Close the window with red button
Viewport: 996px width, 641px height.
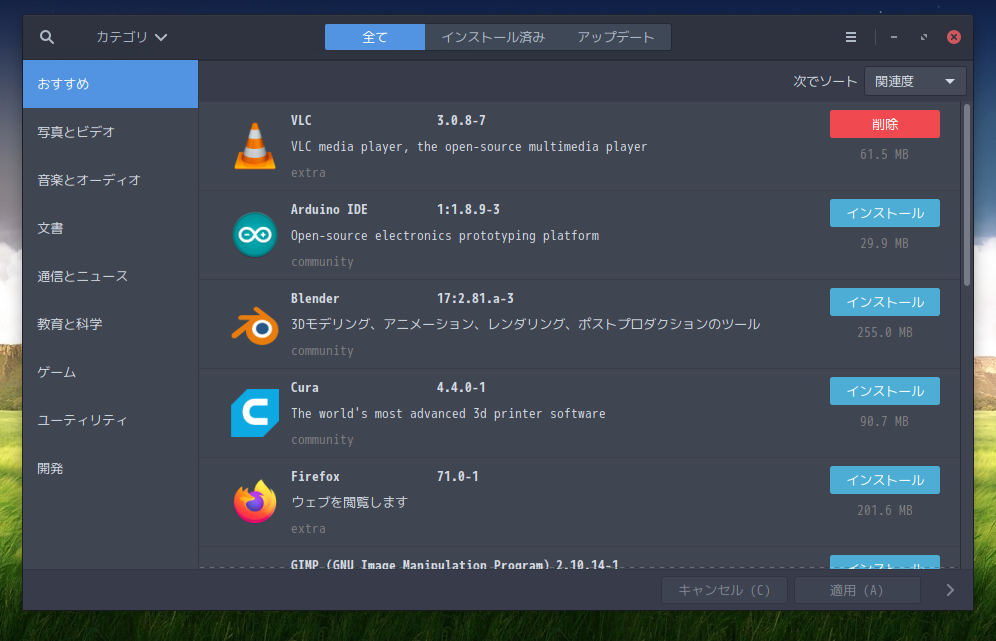tap(953, 37)
